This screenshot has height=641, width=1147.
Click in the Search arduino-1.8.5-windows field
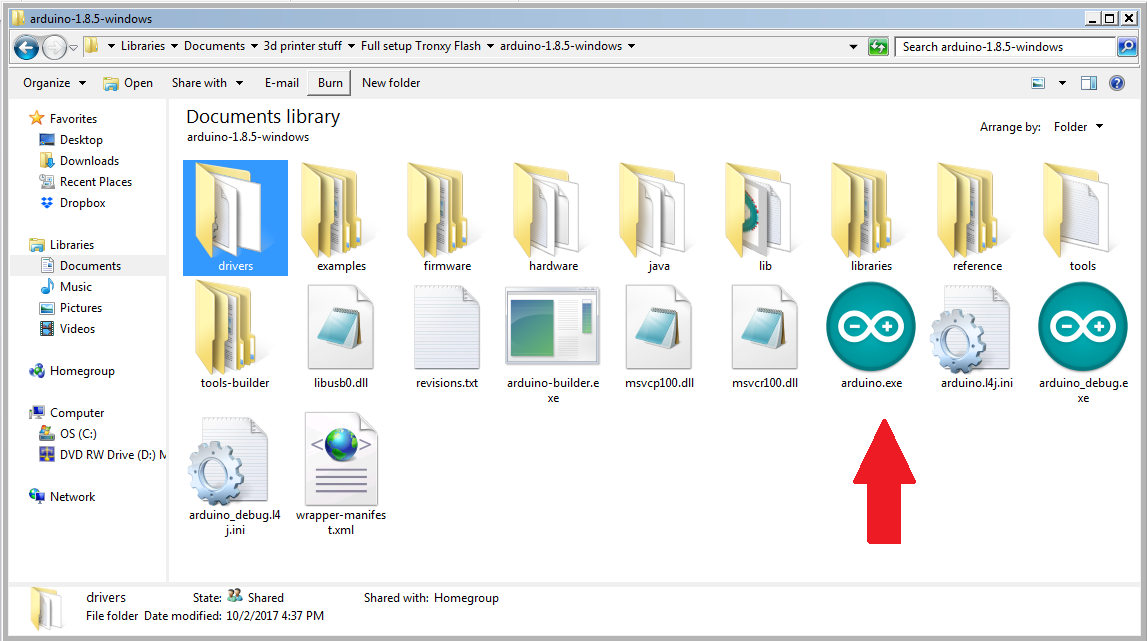tap(1006, 47)
